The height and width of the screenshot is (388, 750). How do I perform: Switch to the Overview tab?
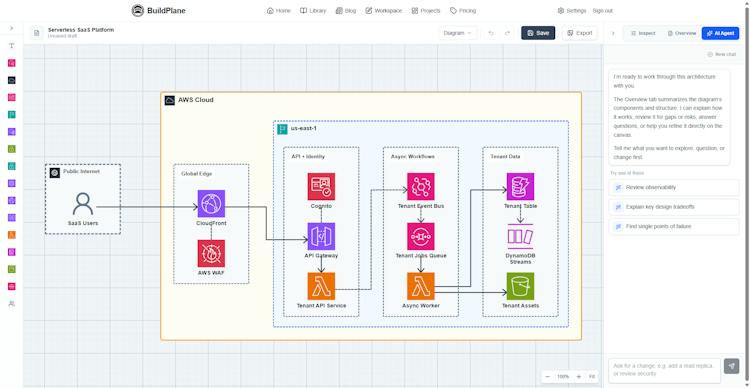[682, 33]
